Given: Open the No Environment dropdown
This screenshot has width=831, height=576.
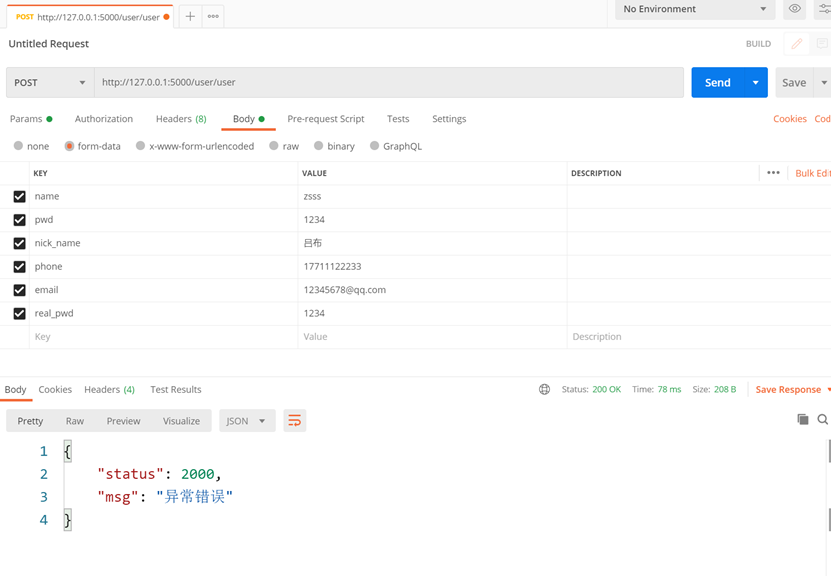Looking at the screenshot, I should 695,9.
